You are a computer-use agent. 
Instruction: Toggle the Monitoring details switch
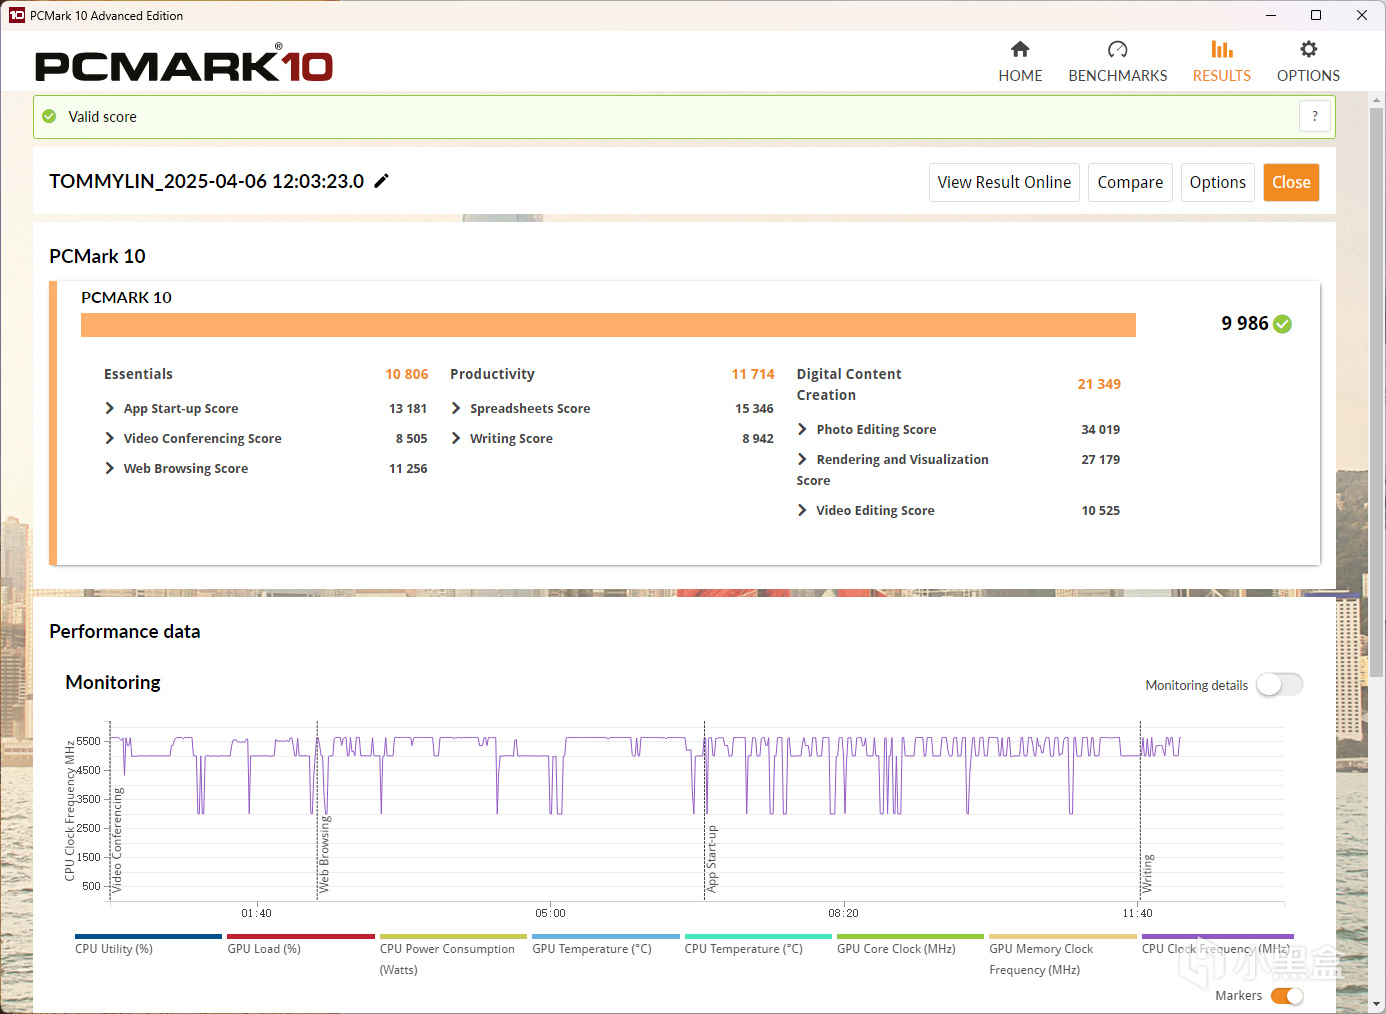pos(1280,685)
